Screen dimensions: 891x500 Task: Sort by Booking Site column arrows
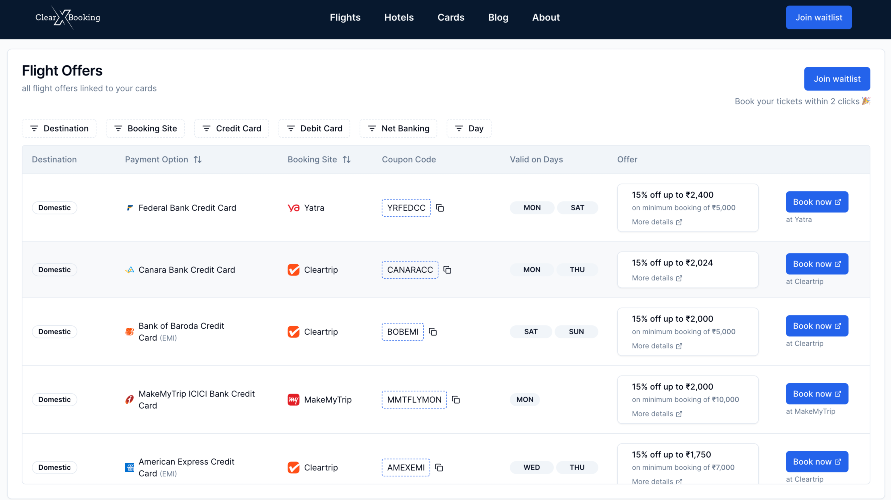coord(346,160)
